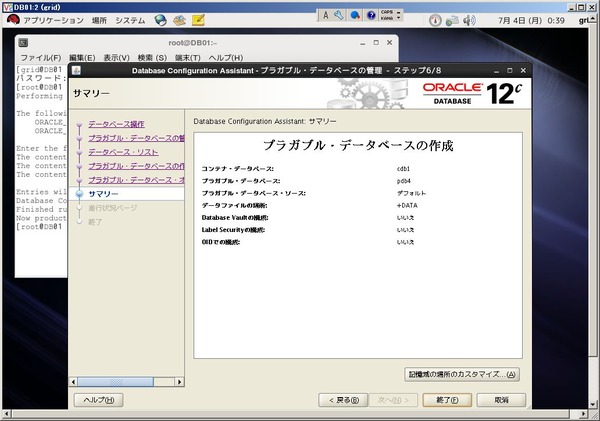Click sidebar scrollbar left arrow
Image resolution: width=600 pixels, height=421 pixels.
[73, 382]
